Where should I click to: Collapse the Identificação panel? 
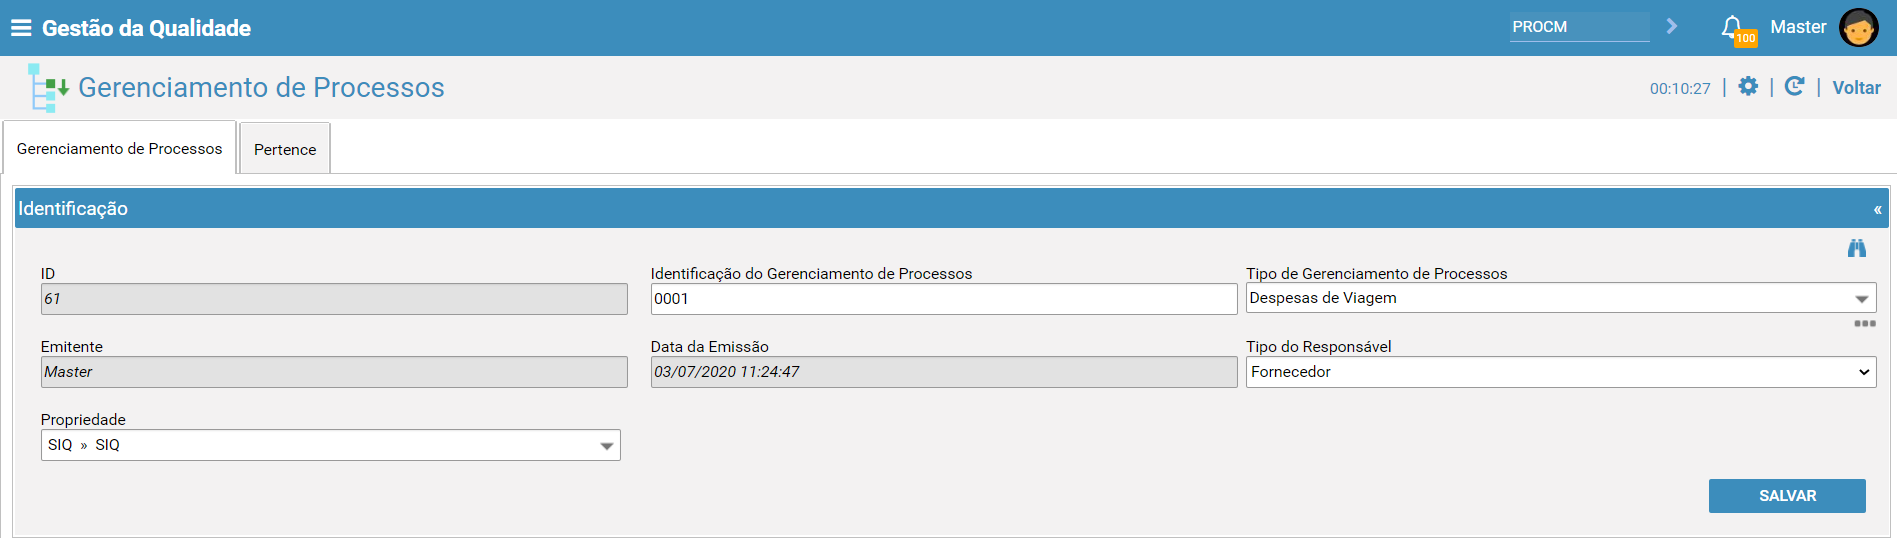[x=1877, y=209]
